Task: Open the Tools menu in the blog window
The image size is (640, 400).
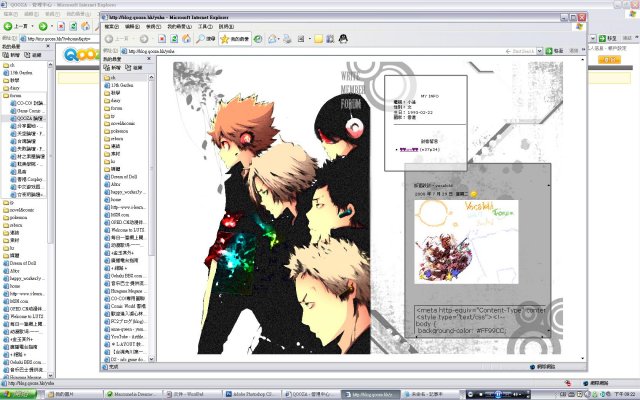Action: coord(205,27)
